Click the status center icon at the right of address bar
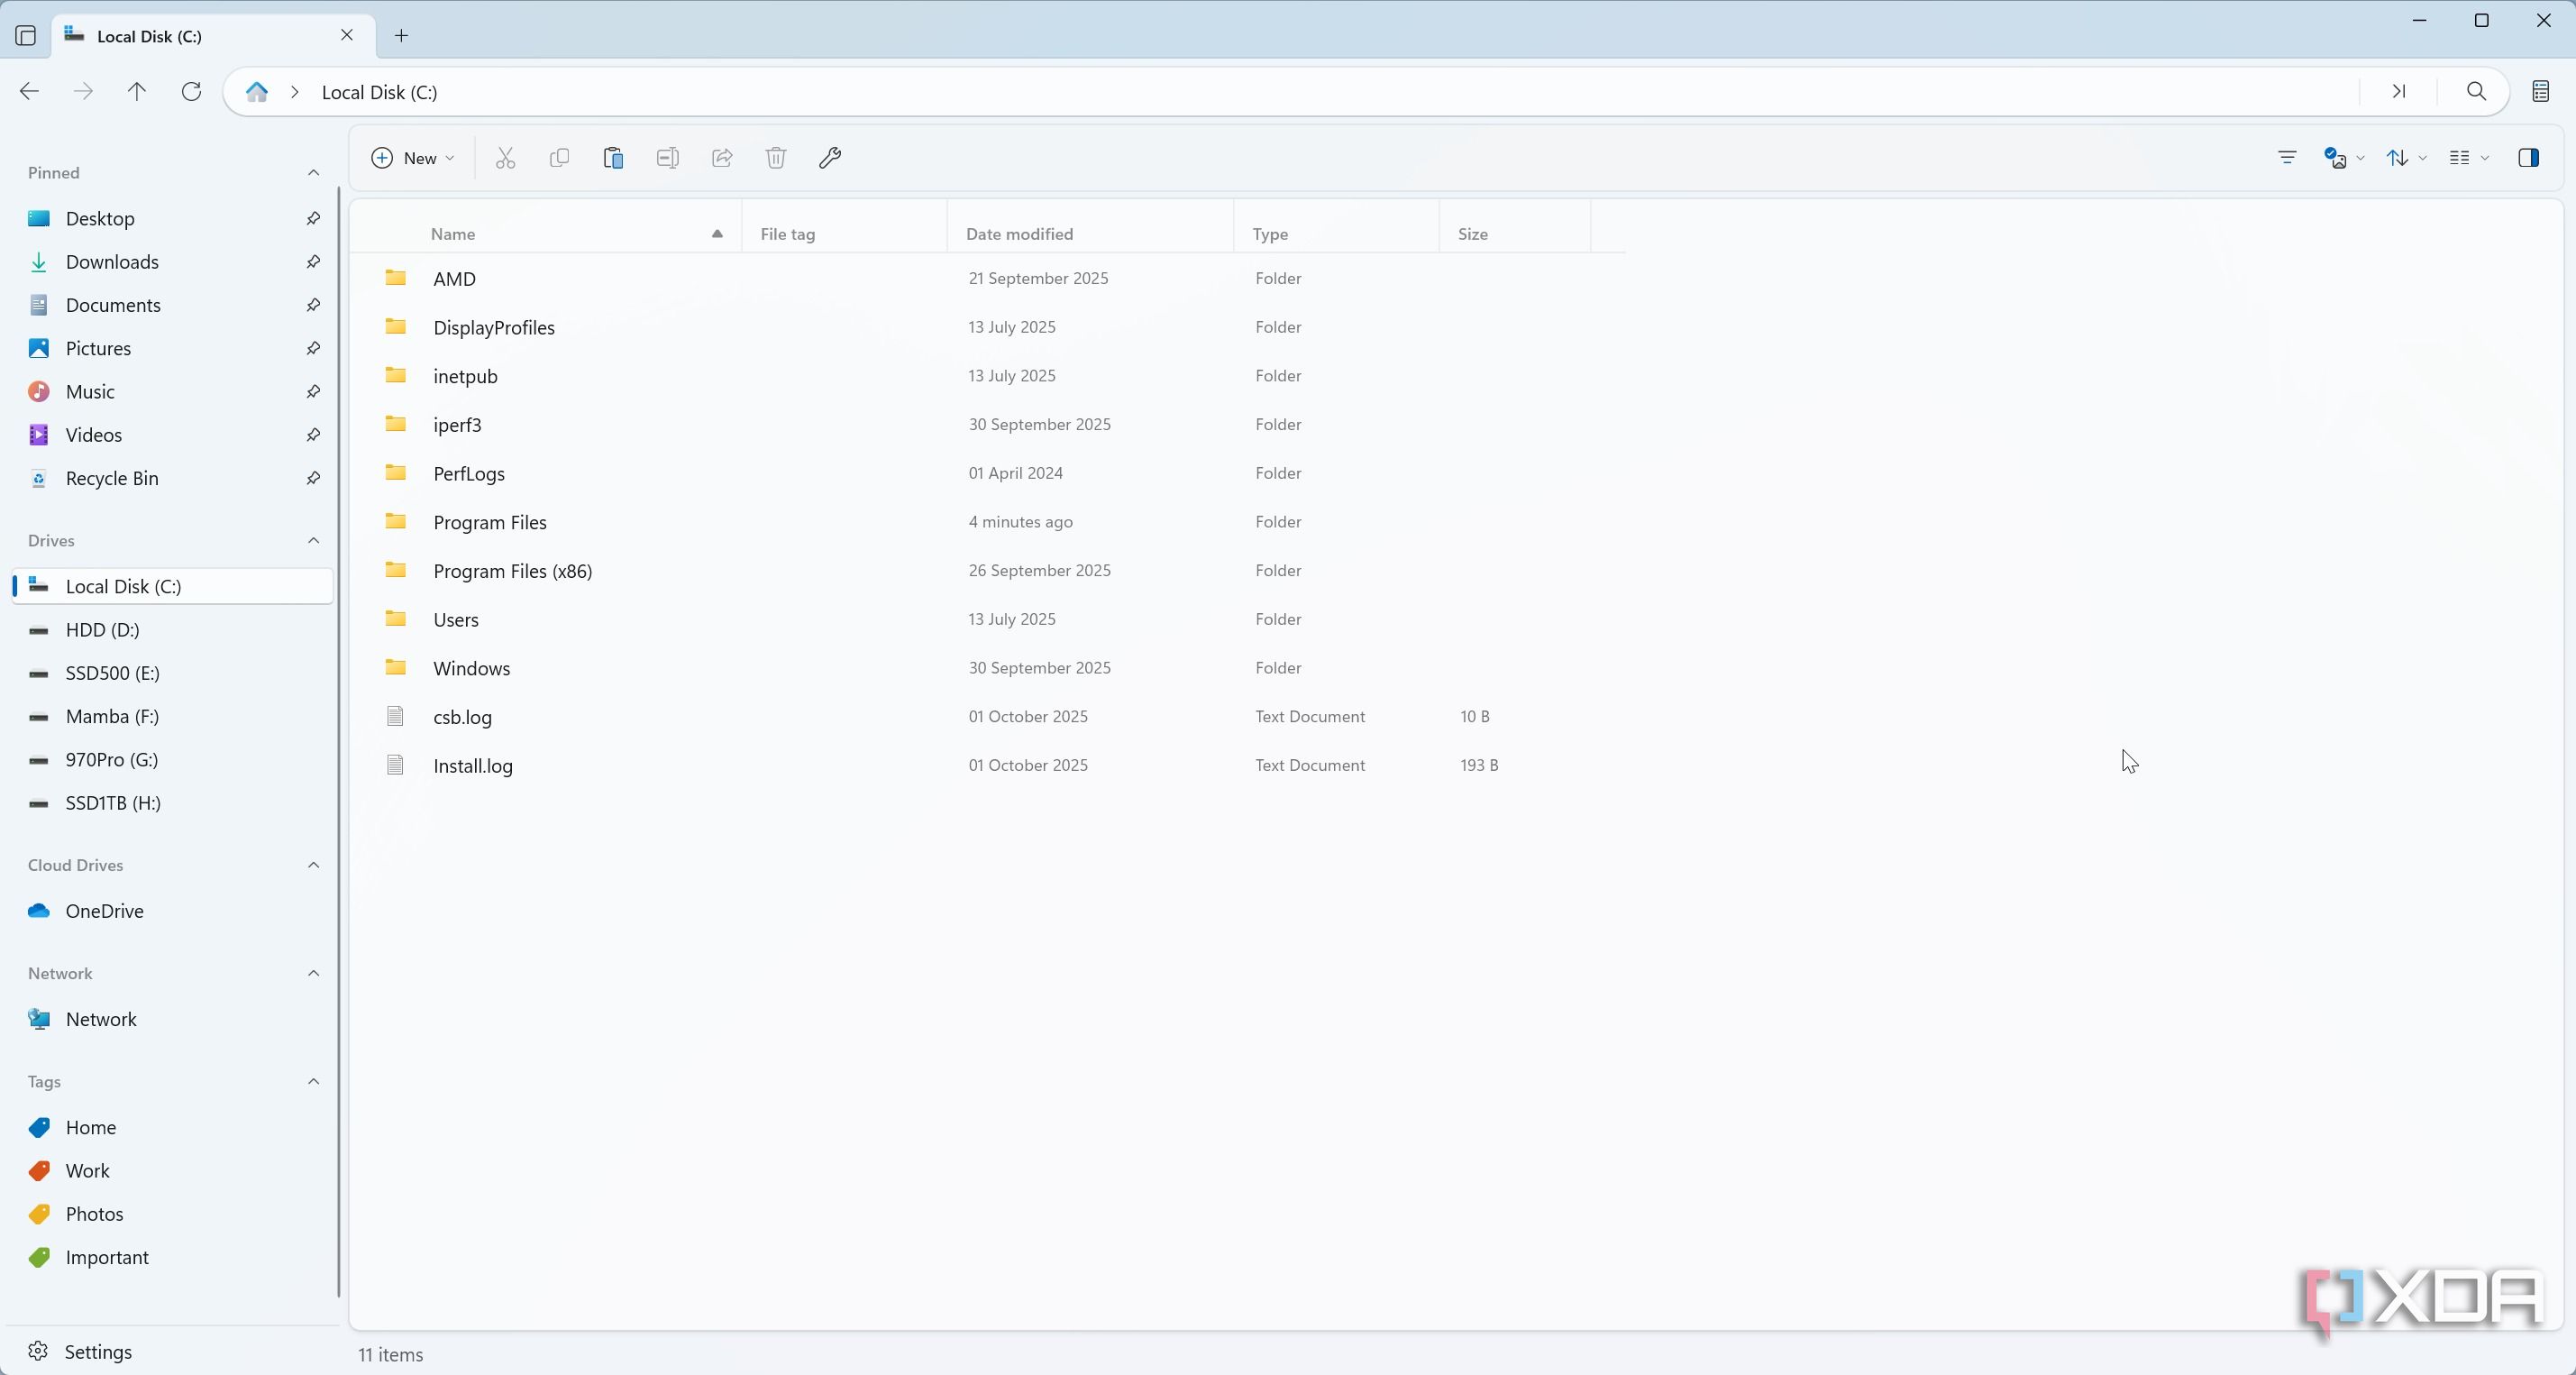 click(2540, 92)
